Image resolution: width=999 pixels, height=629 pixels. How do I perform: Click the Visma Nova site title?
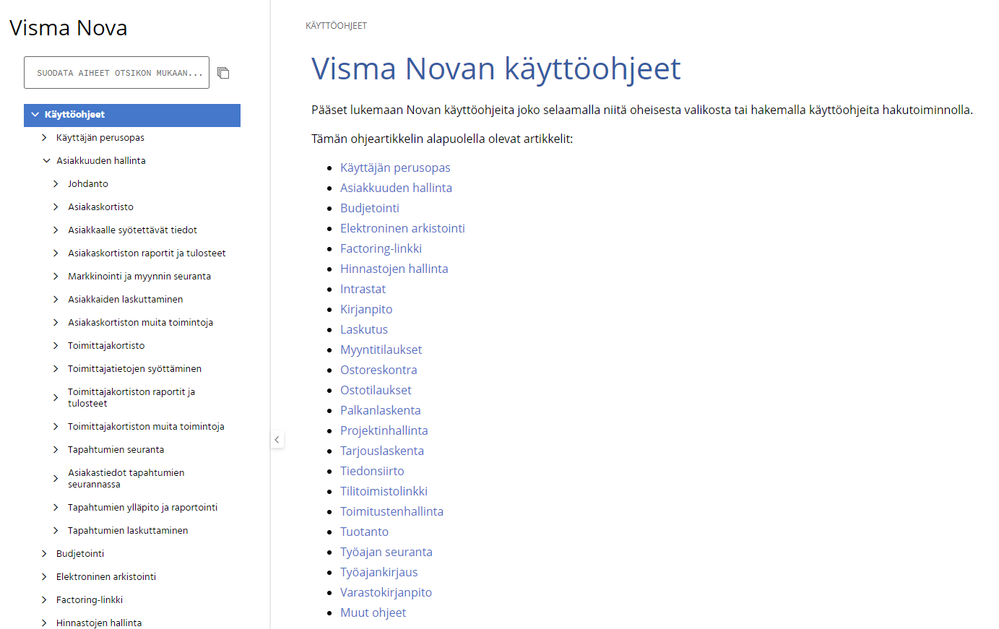(x=68, y=28)
